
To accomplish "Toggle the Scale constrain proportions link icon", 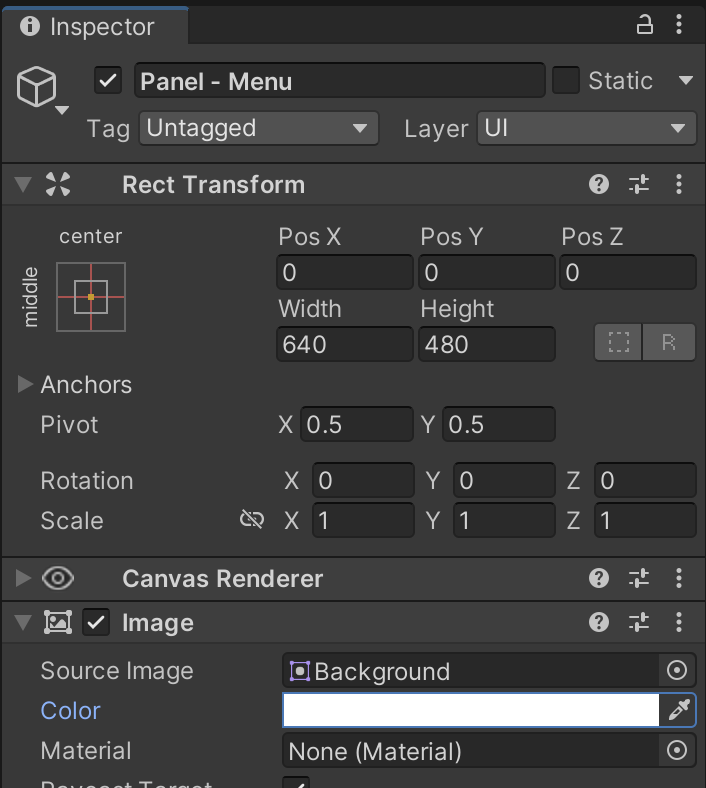I will click(x=251, y=520).
